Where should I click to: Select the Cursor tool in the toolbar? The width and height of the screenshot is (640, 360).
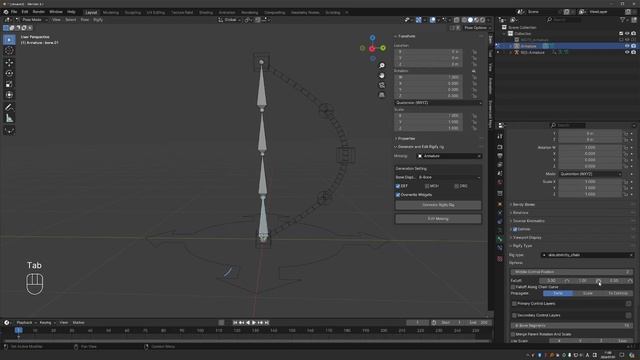(x=9, y=51)
